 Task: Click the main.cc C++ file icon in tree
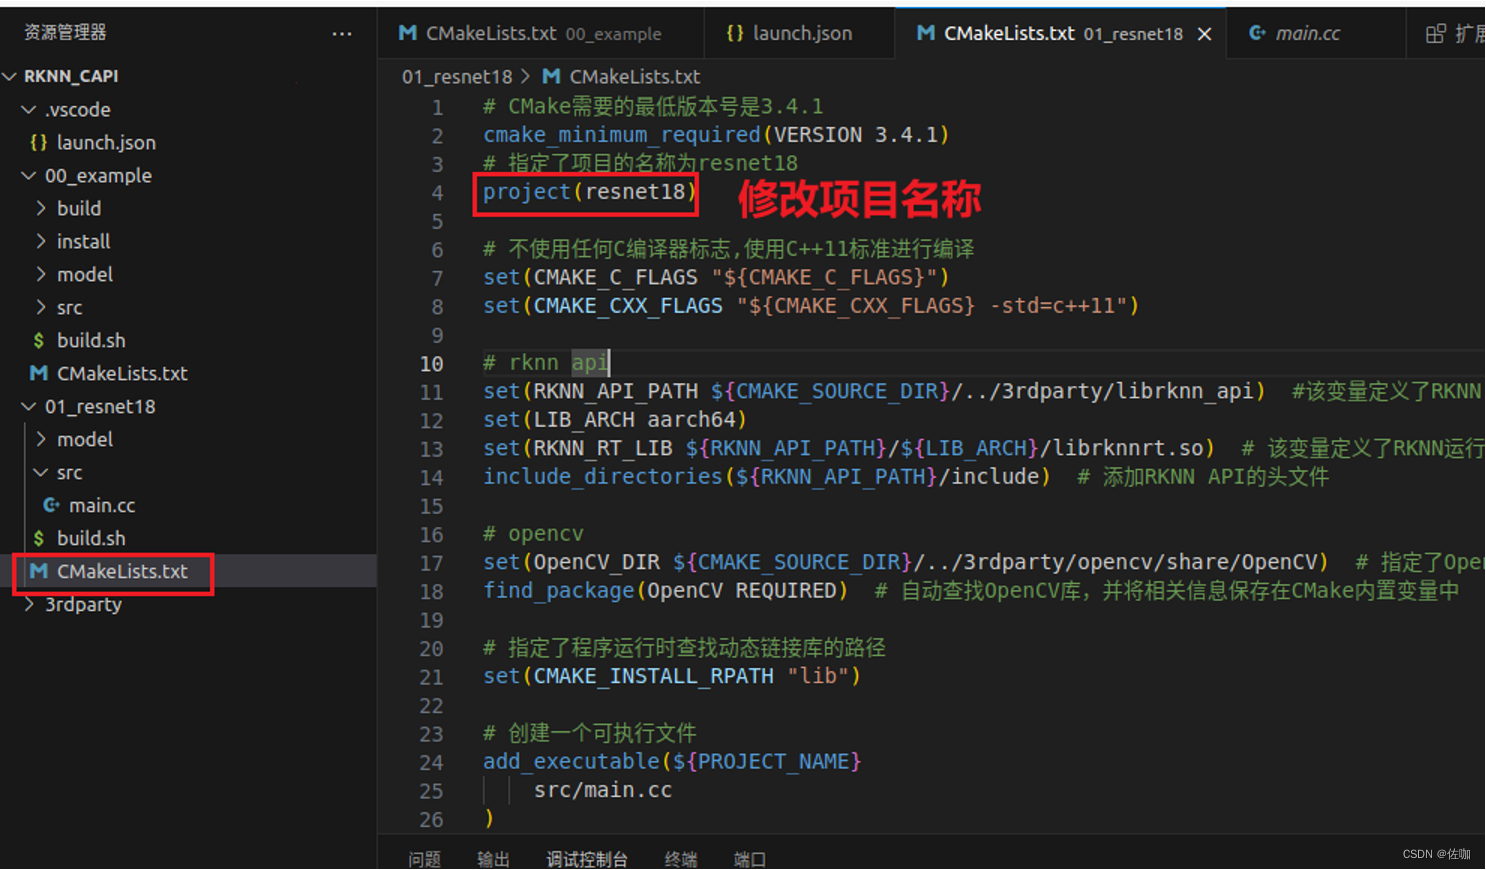51,506
